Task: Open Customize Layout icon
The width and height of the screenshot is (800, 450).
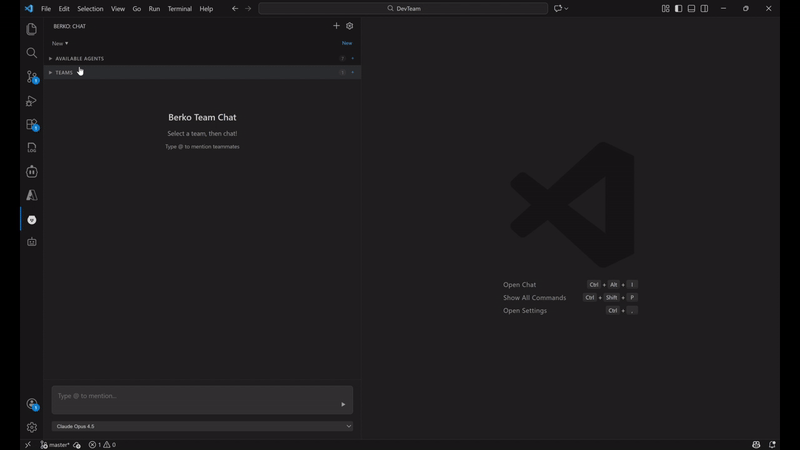Action: point(665,8)
